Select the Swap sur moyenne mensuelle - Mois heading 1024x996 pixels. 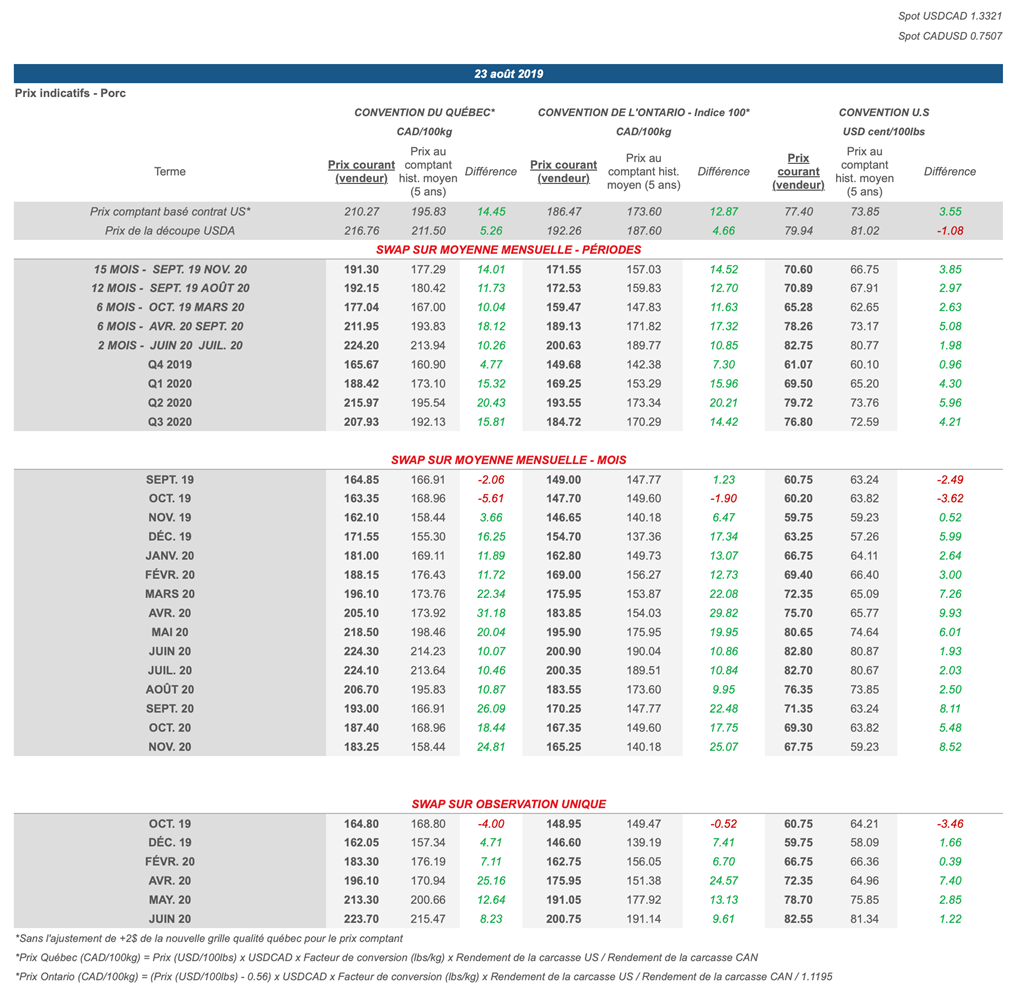click(x=508, y=460)
